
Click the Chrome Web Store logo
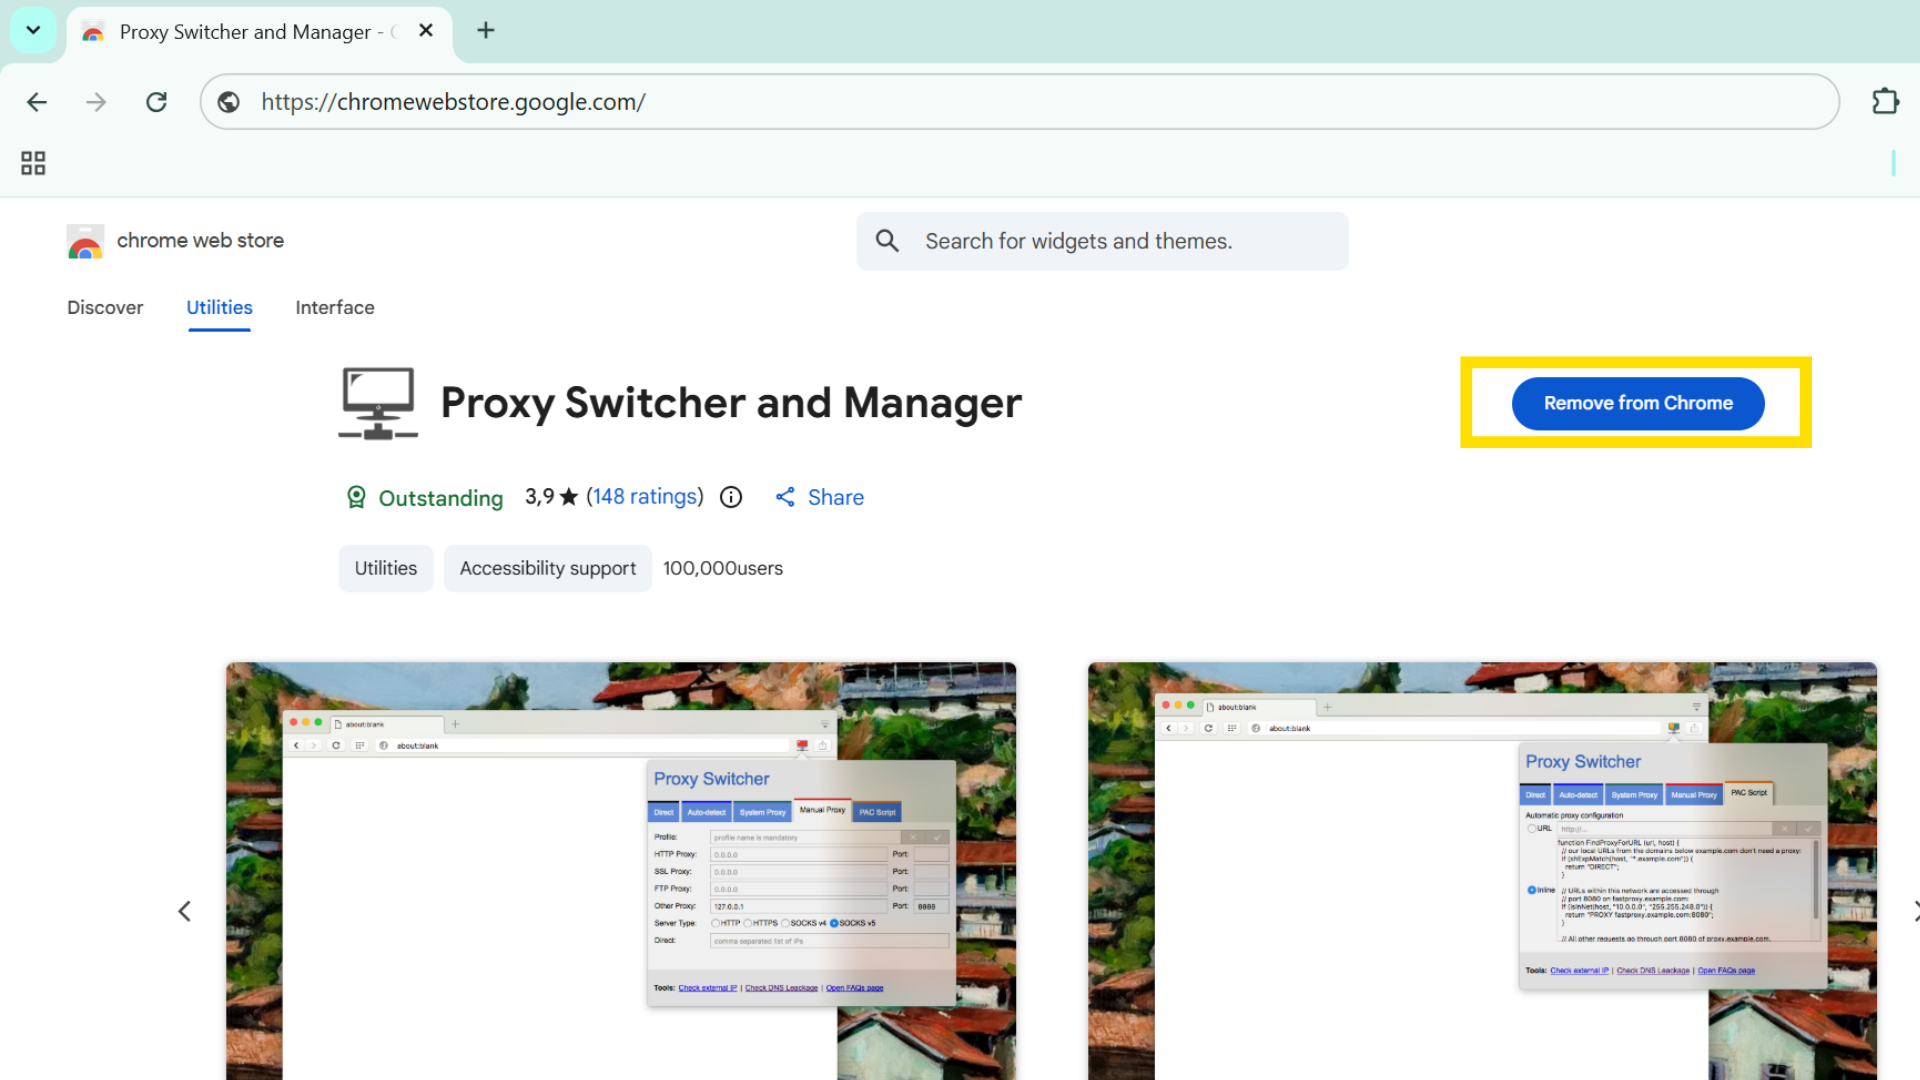(x=85, y=241)
